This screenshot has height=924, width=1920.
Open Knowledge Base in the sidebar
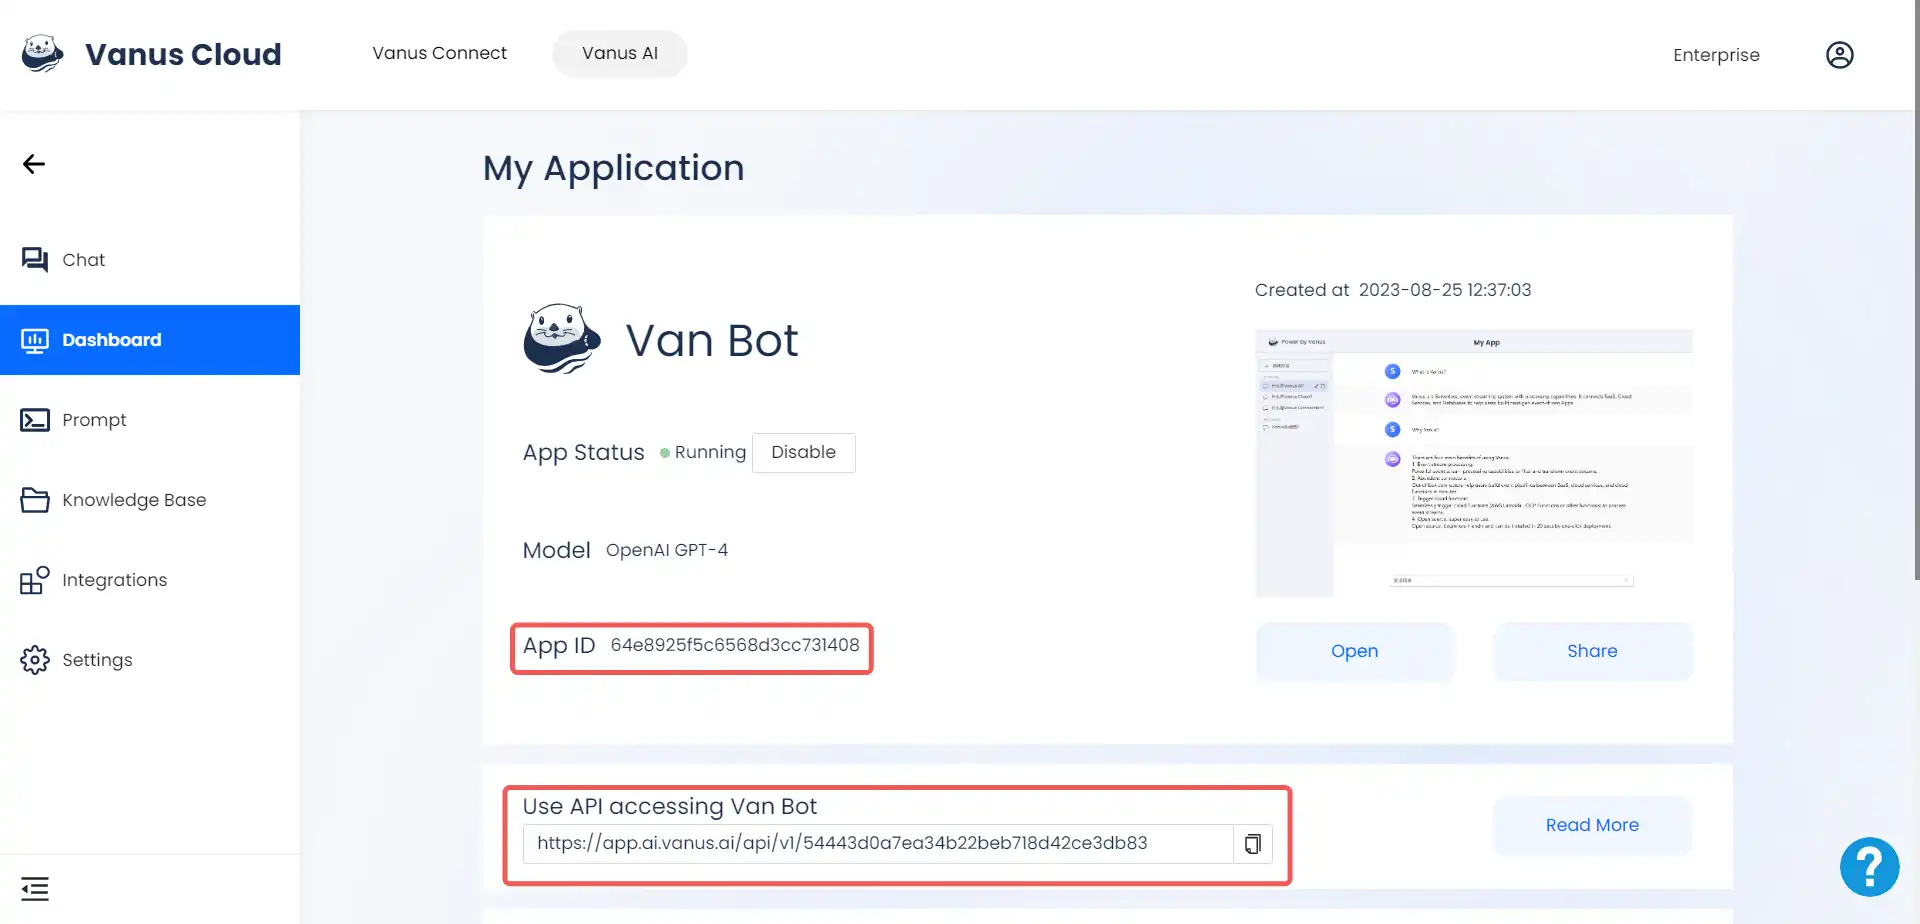150,500
